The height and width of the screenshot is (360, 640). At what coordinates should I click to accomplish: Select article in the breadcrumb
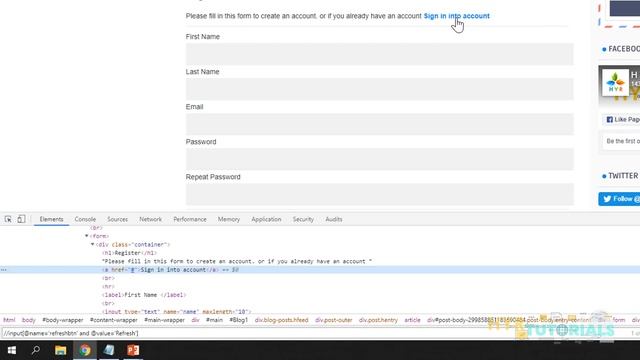pos(412,320)
